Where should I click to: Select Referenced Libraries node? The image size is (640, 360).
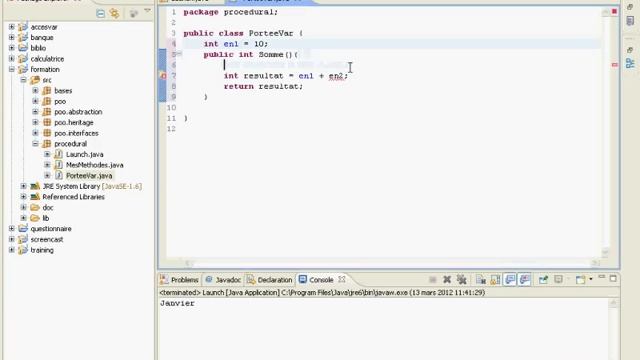73,197
